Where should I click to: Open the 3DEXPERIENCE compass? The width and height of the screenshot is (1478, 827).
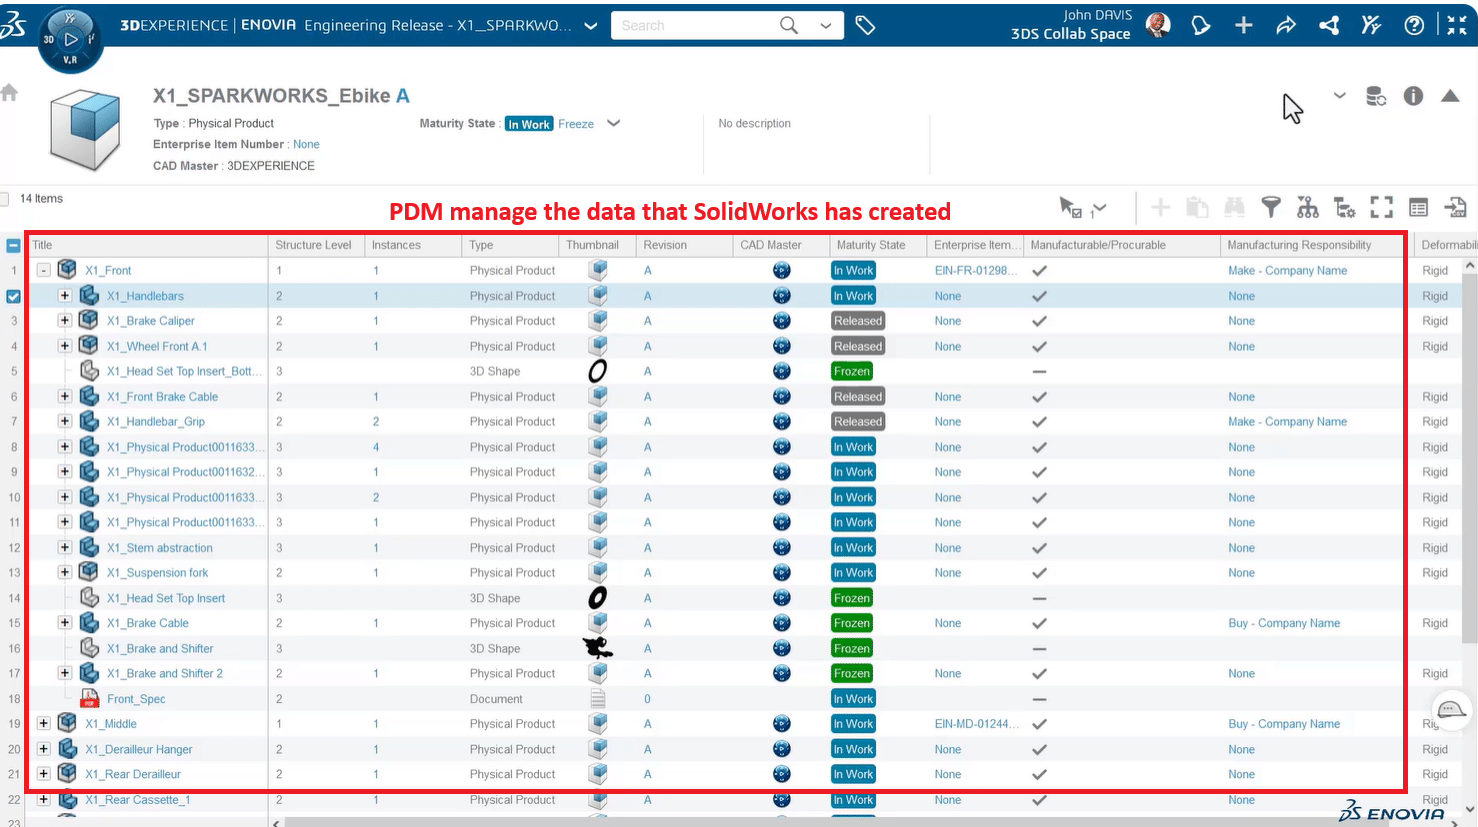tap(70, 38)
